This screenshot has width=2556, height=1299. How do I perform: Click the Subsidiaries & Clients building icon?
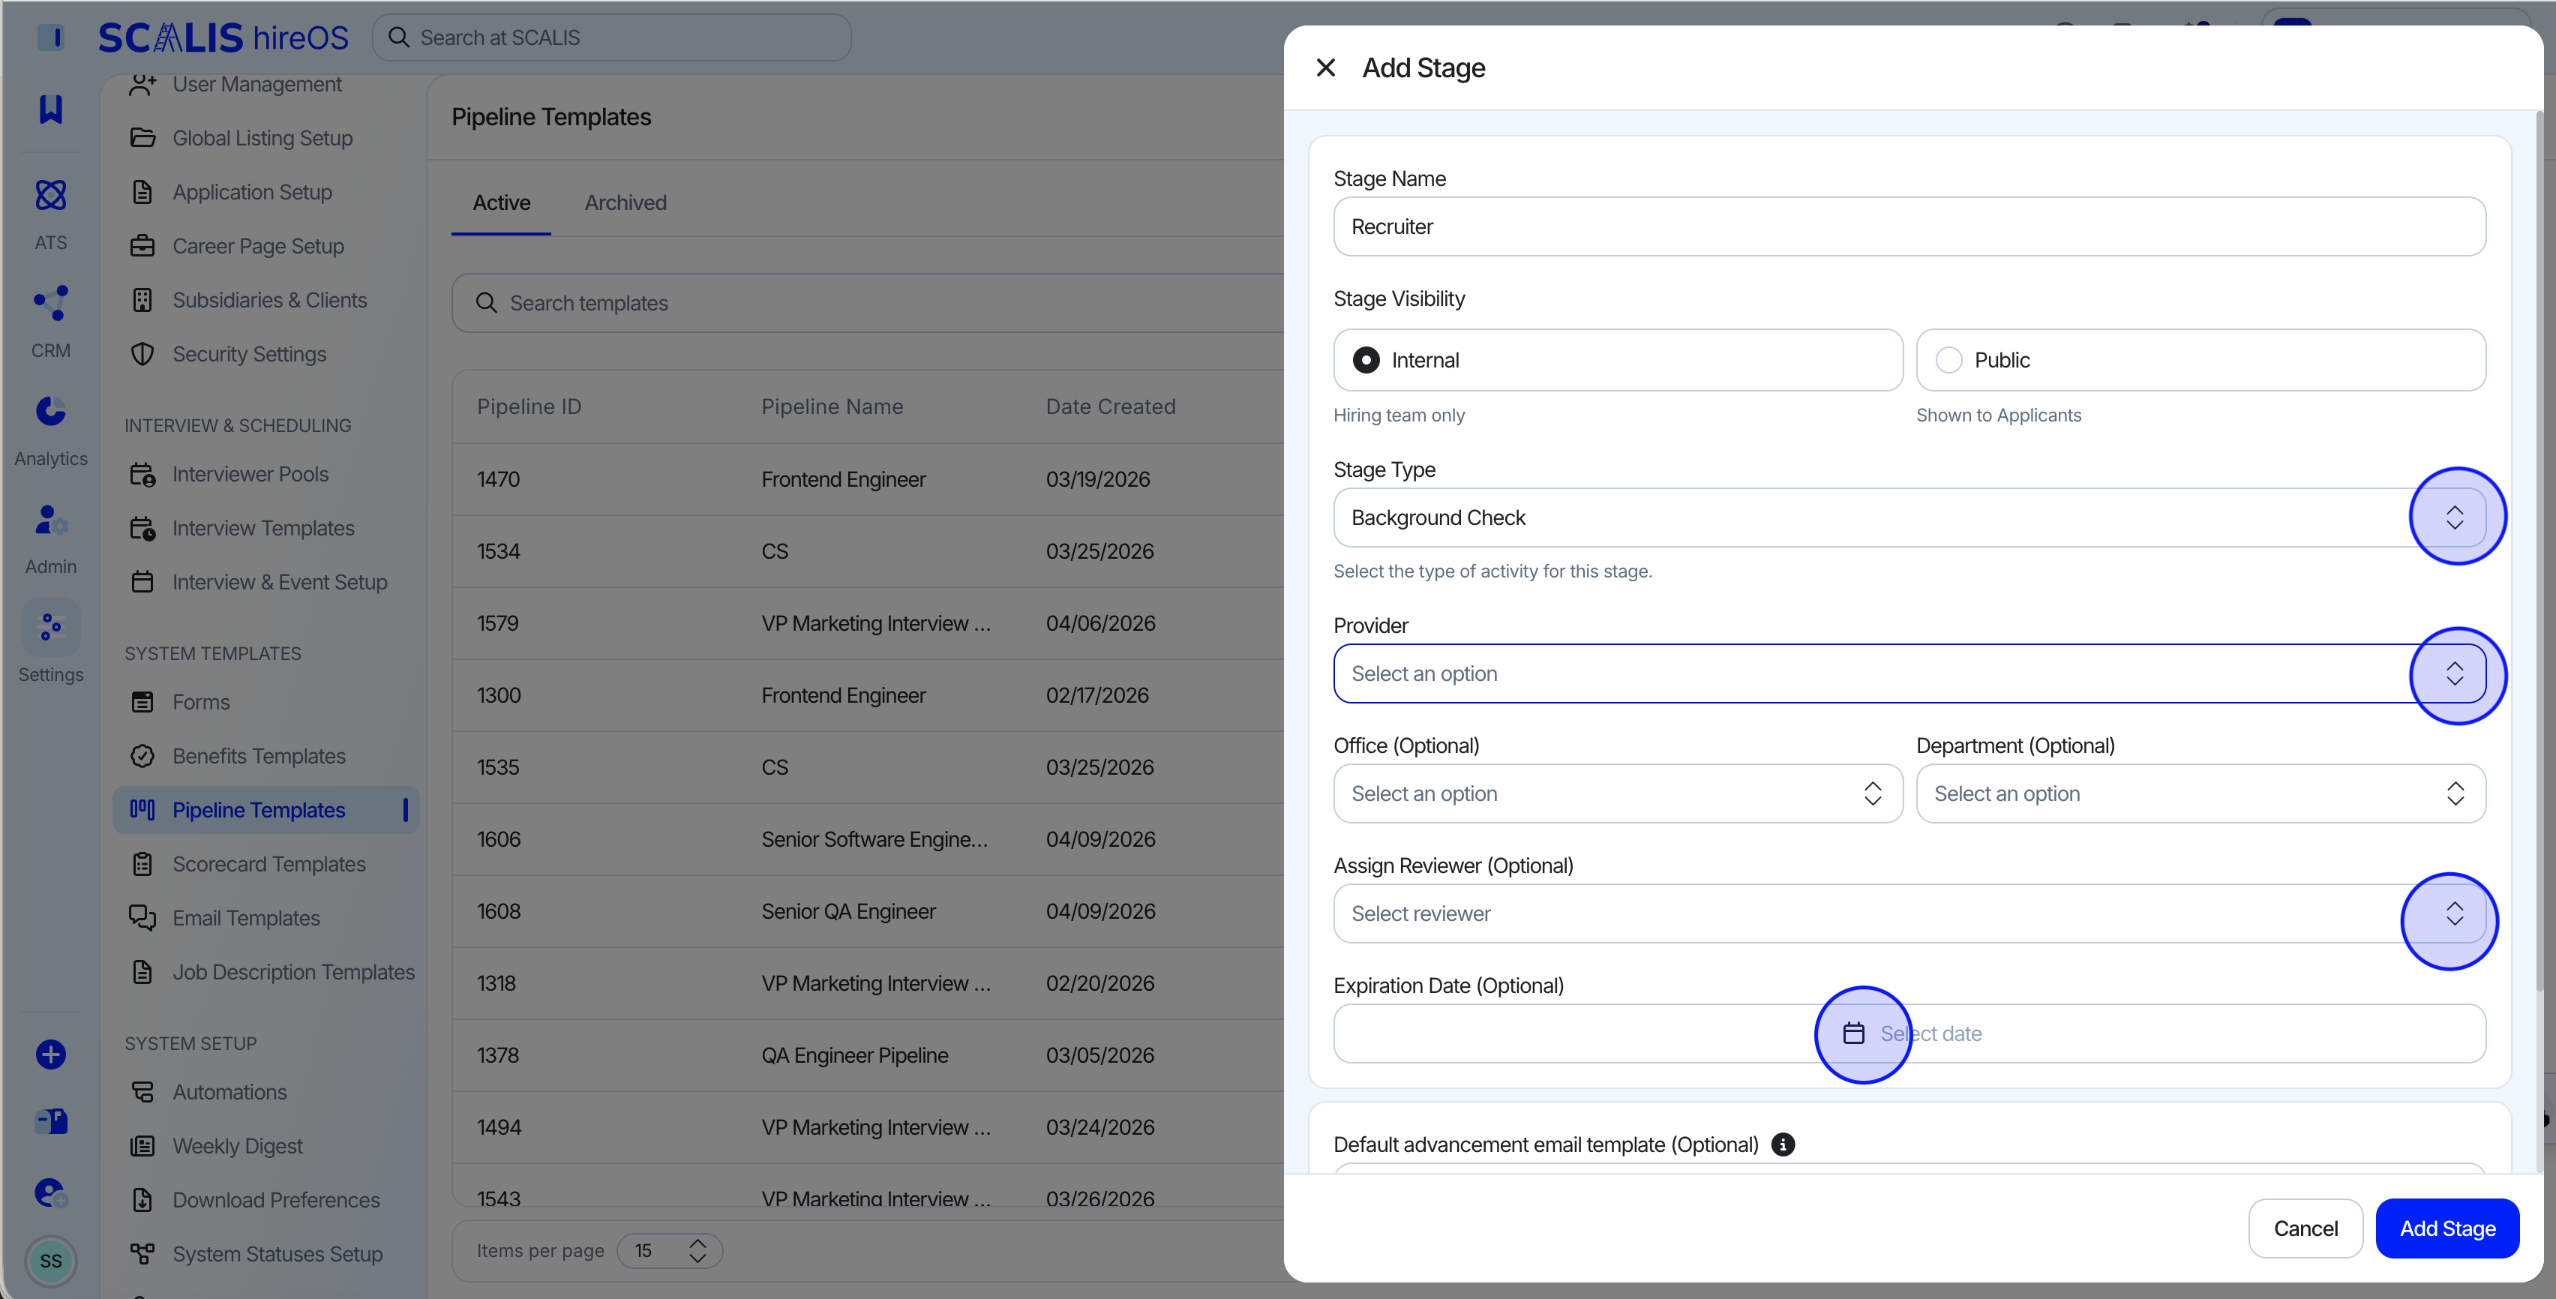click(143, 300)
